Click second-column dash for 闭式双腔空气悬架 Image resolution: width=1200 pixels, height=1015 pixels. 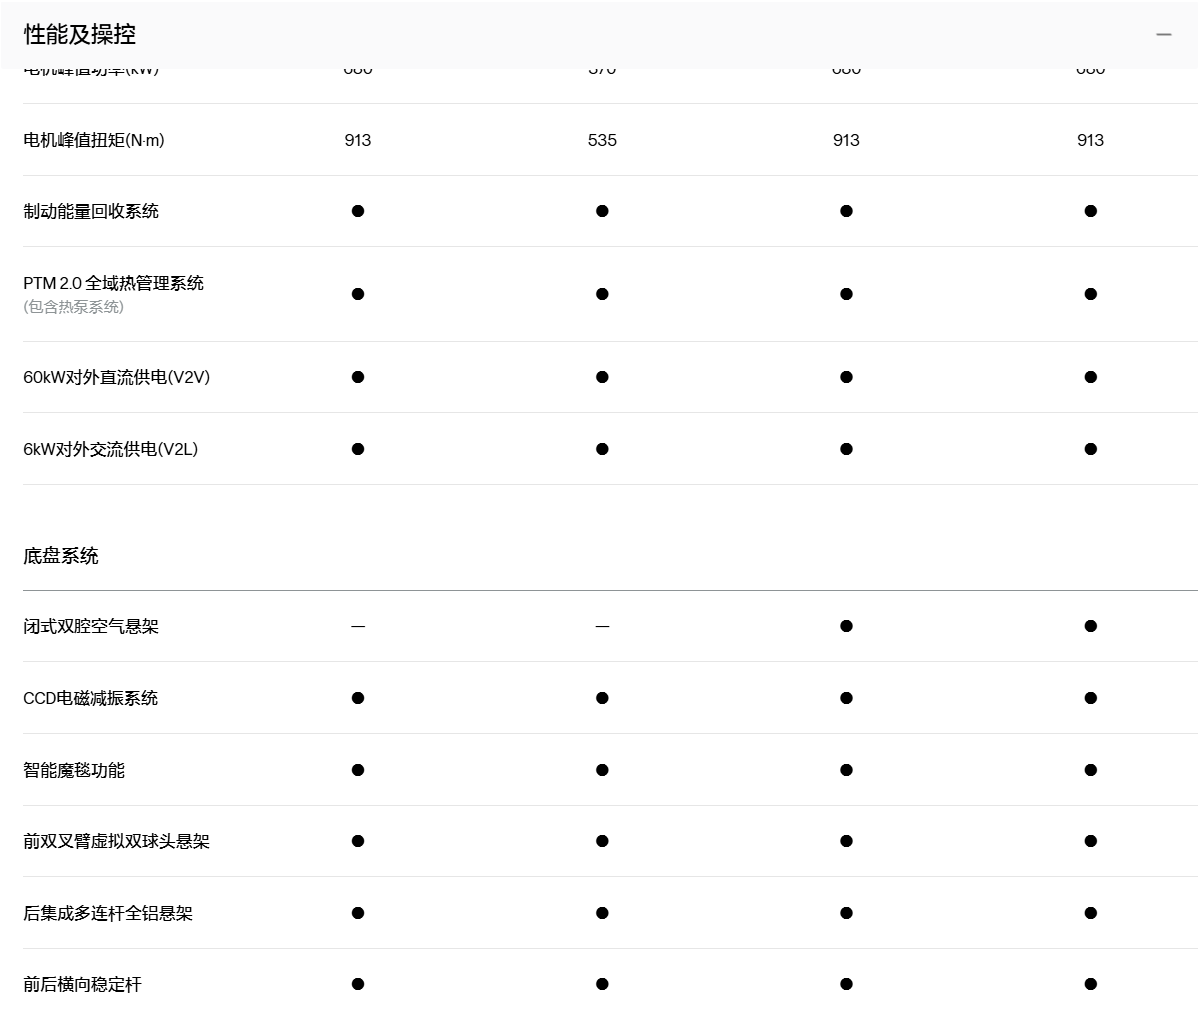(x=602, y=627)
